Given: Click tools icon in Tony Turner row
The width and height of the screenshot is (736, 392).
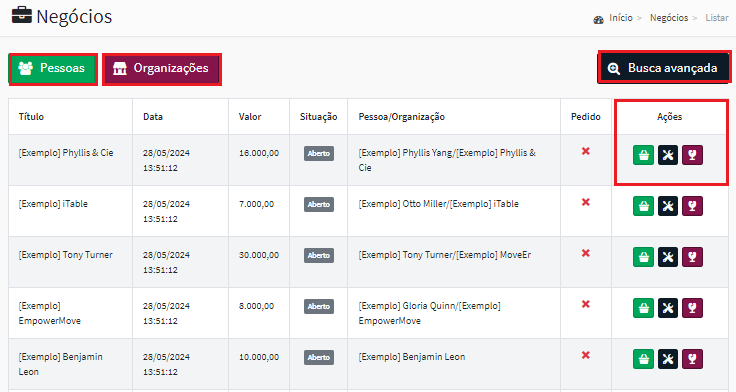Looking at the screenshot, I should pos(667,257).
